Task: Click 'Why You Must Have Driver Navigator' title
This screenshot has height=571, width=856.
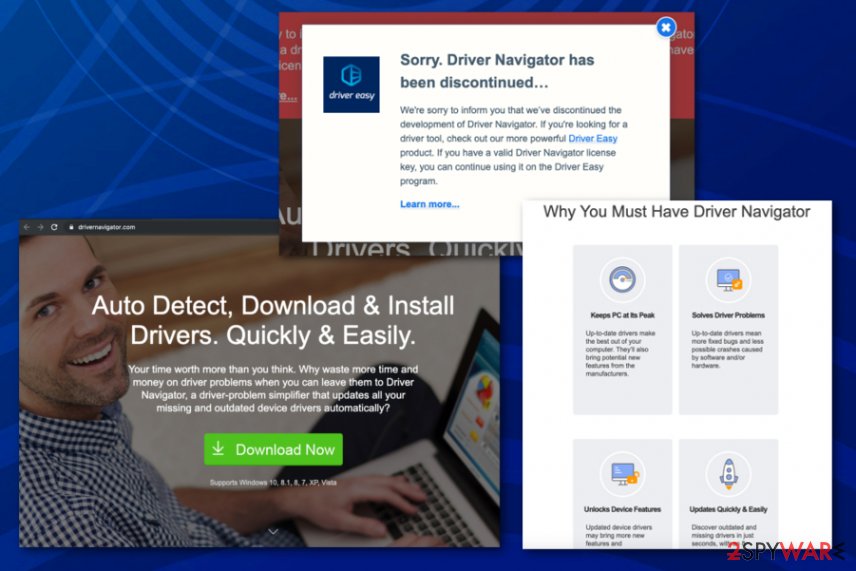Action: pyautogui.click(x=676, y=212)
